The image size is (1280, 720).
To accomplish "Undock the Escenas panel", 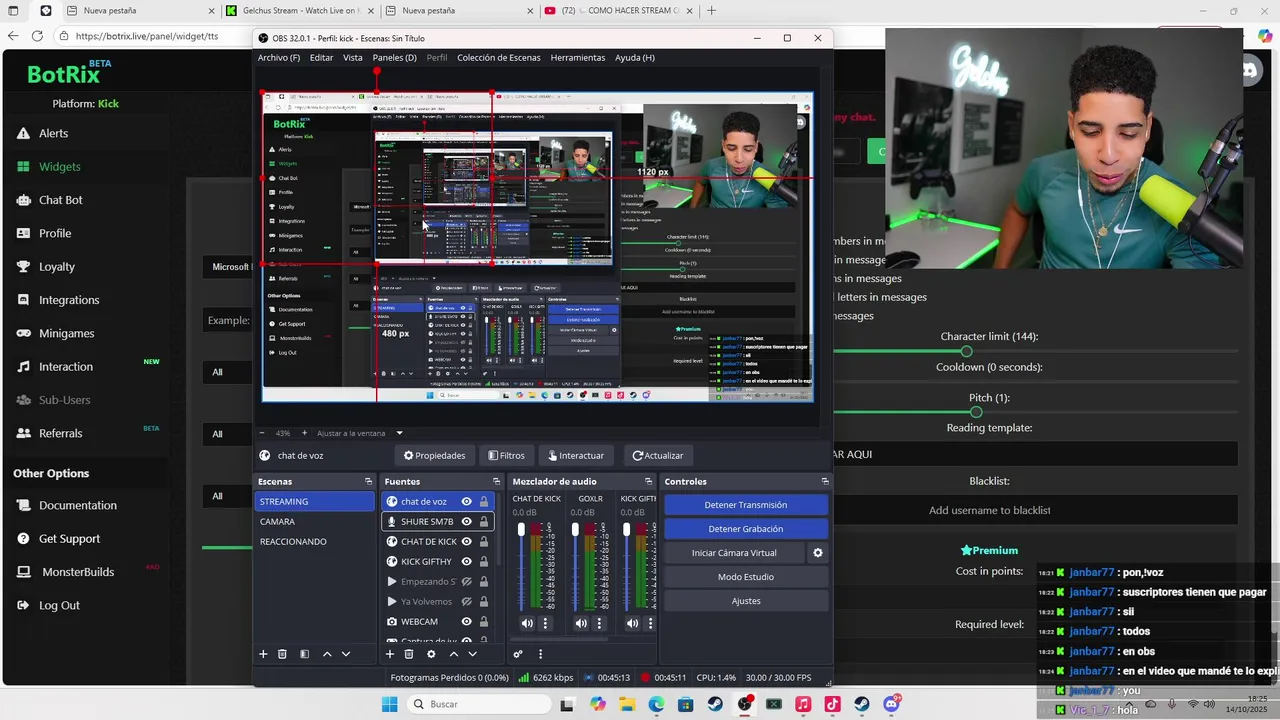I will [369, 481].
